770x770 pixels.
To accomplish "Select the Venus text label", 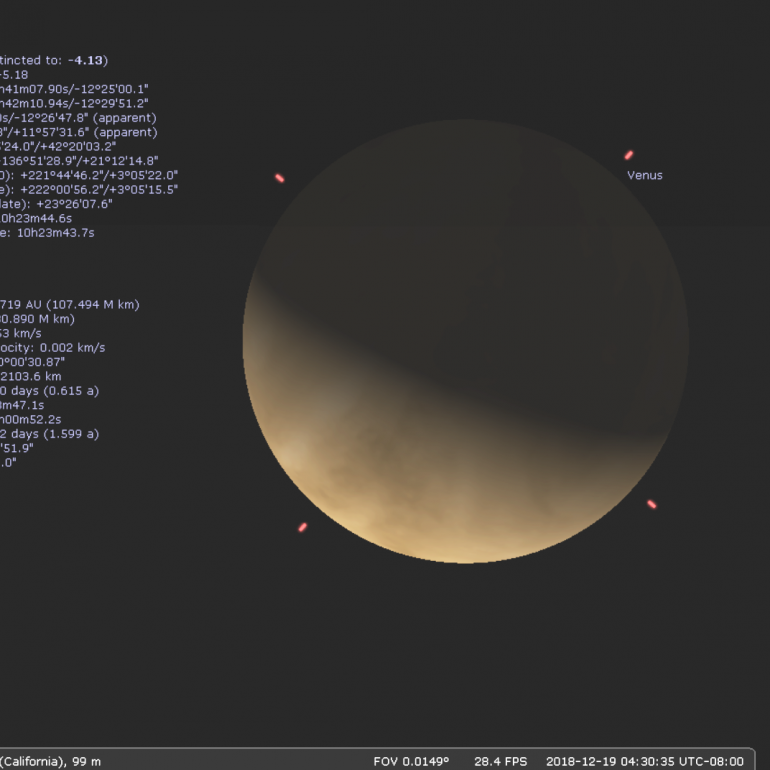I will point(644,175).
